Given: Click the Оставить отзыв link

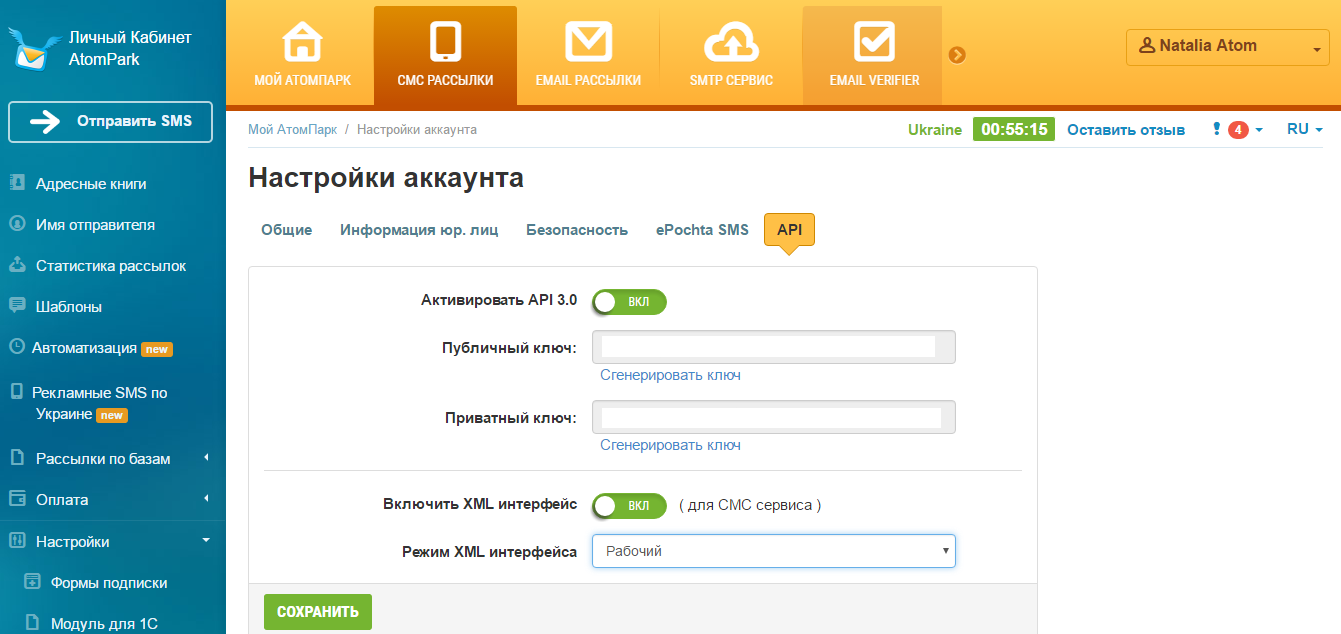Looking at the screenshot, I should [1126, 129].
